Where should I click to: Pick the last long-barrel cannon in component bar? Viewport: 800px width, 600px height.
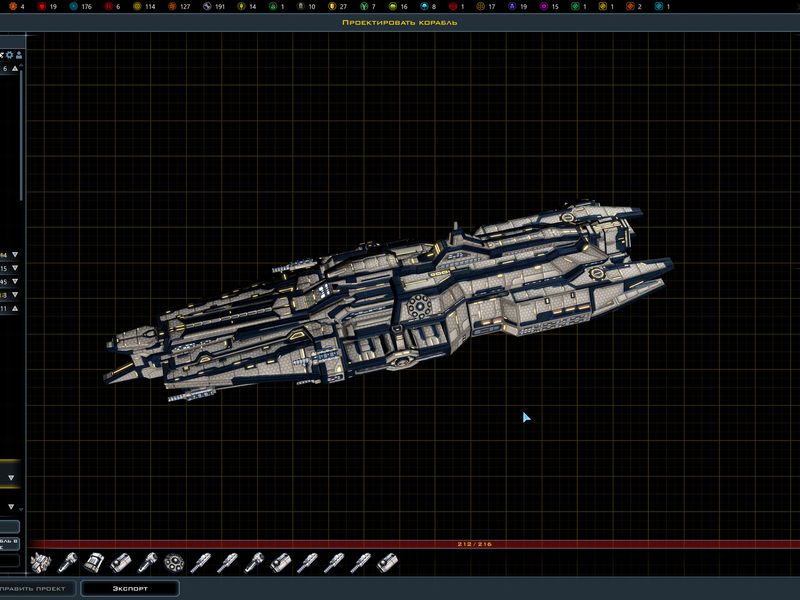point(361,563)
